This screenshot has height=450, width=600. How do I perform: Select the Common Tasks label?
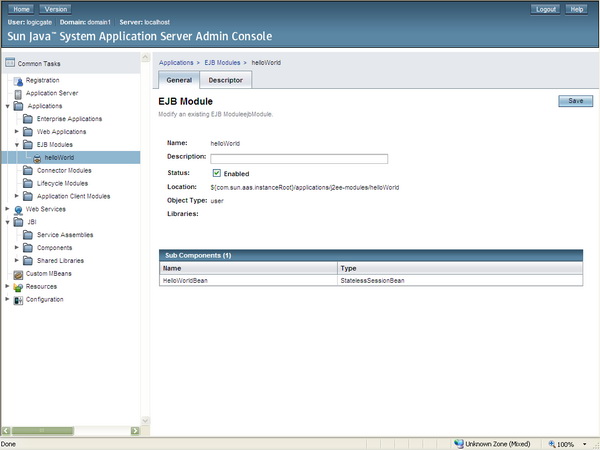[x=39, y=64]
